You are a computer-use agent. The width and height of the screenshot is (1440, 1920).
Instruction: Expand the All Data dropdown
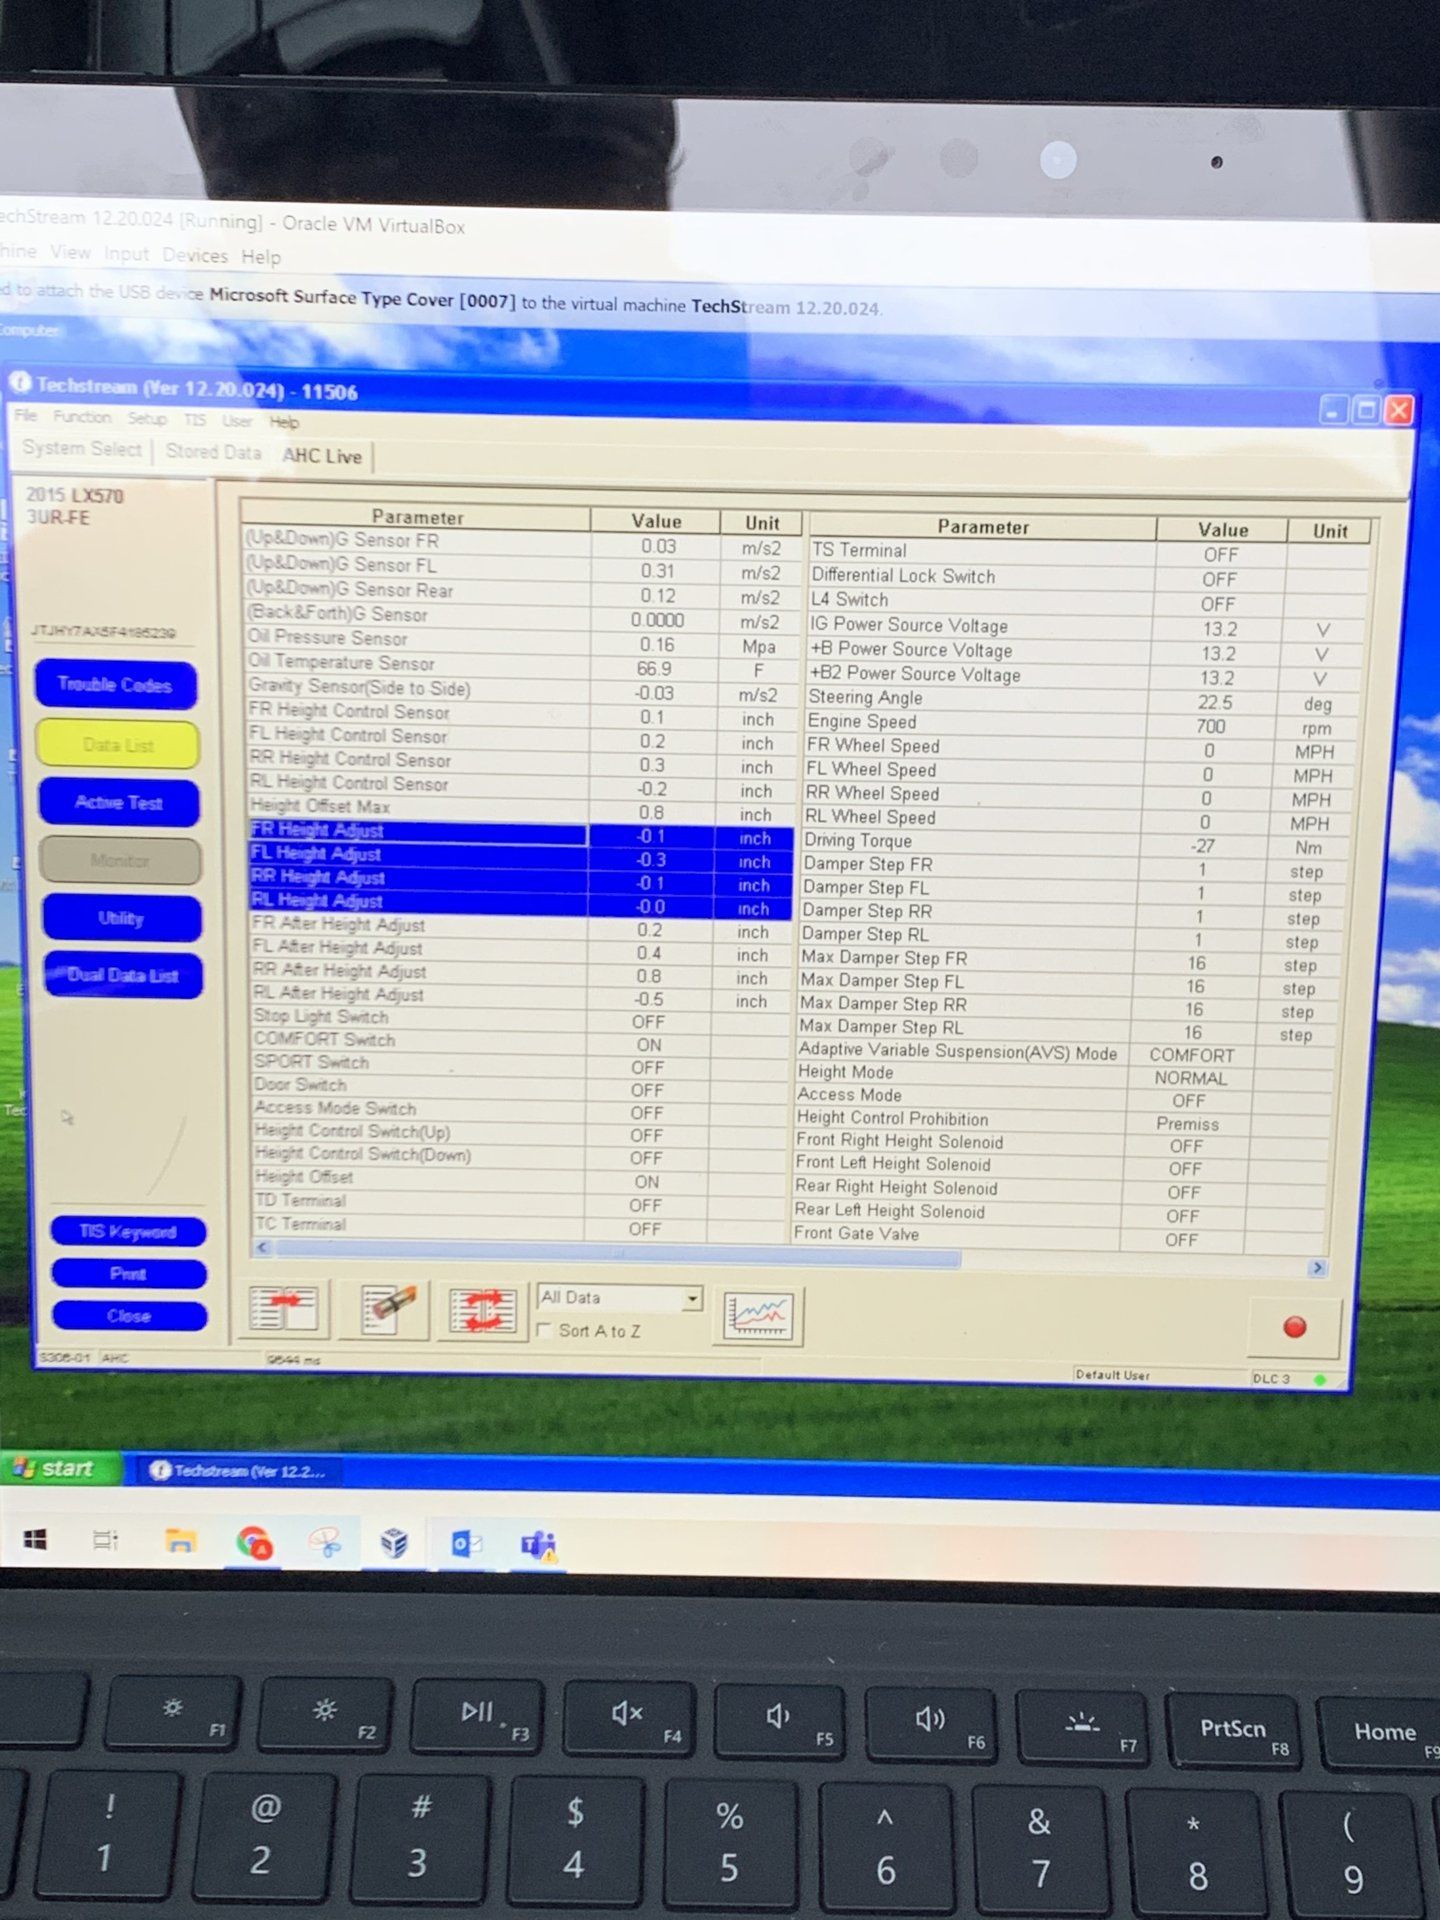[x=692, y=1299]
